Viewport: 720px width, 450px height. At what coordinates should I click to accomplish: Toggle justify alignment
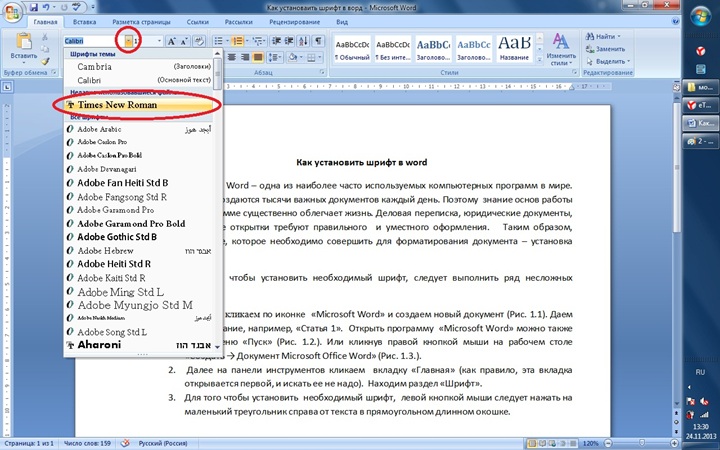click(x=258, y=57)
